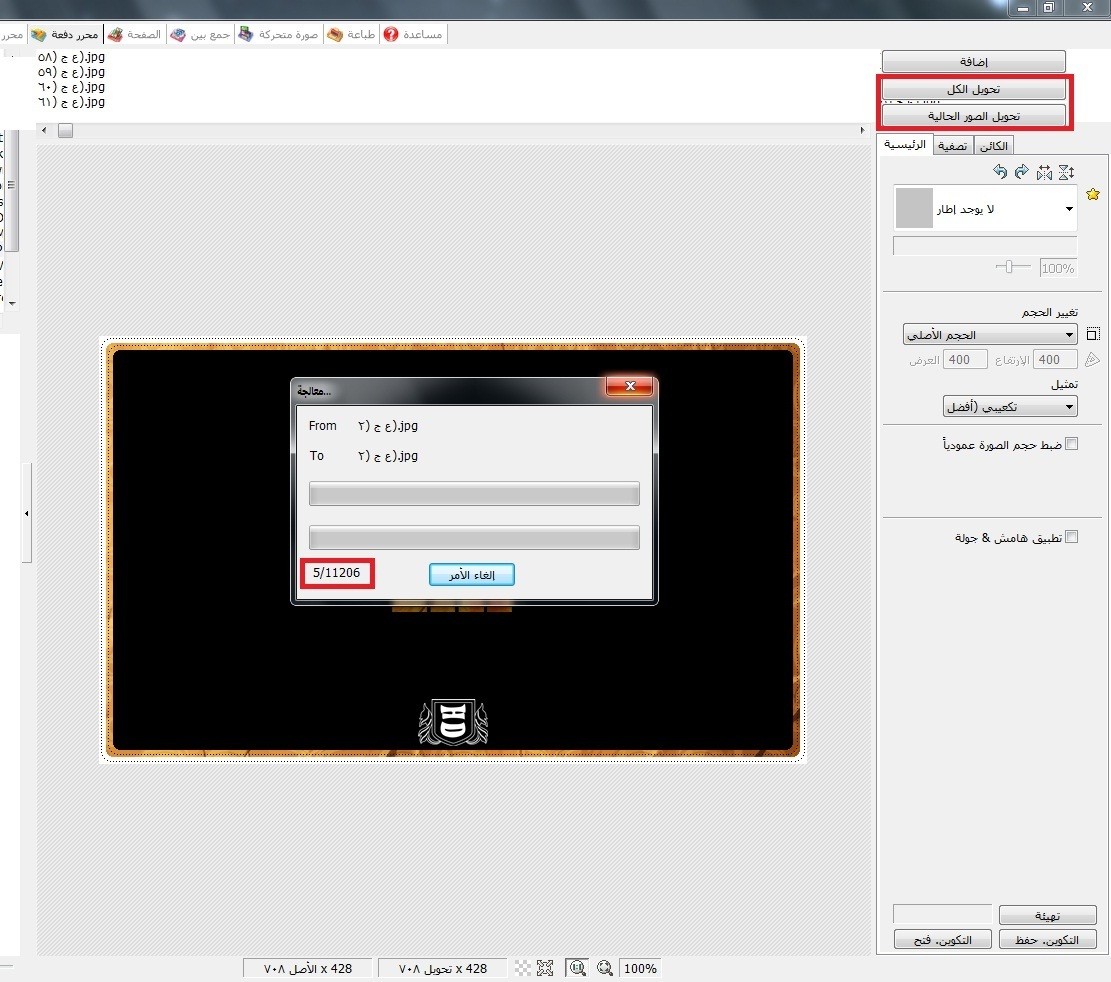Click the rotate left arrow icon

pyautogui.click(x=1000, y=172)
